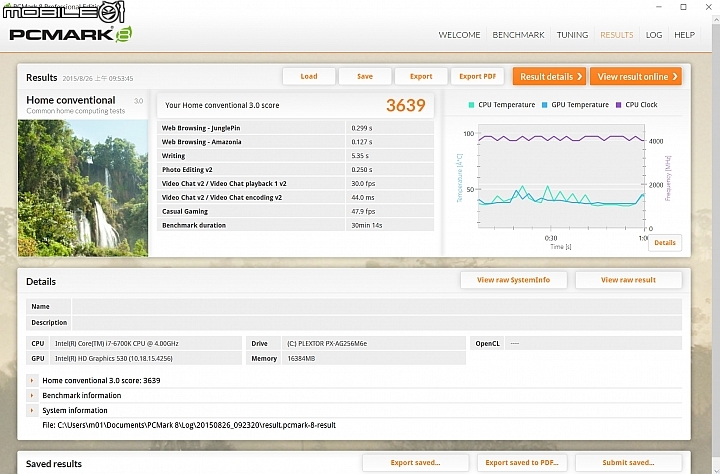Open the TUNING tab
720x474 pixels.
[x=572, y=35]
